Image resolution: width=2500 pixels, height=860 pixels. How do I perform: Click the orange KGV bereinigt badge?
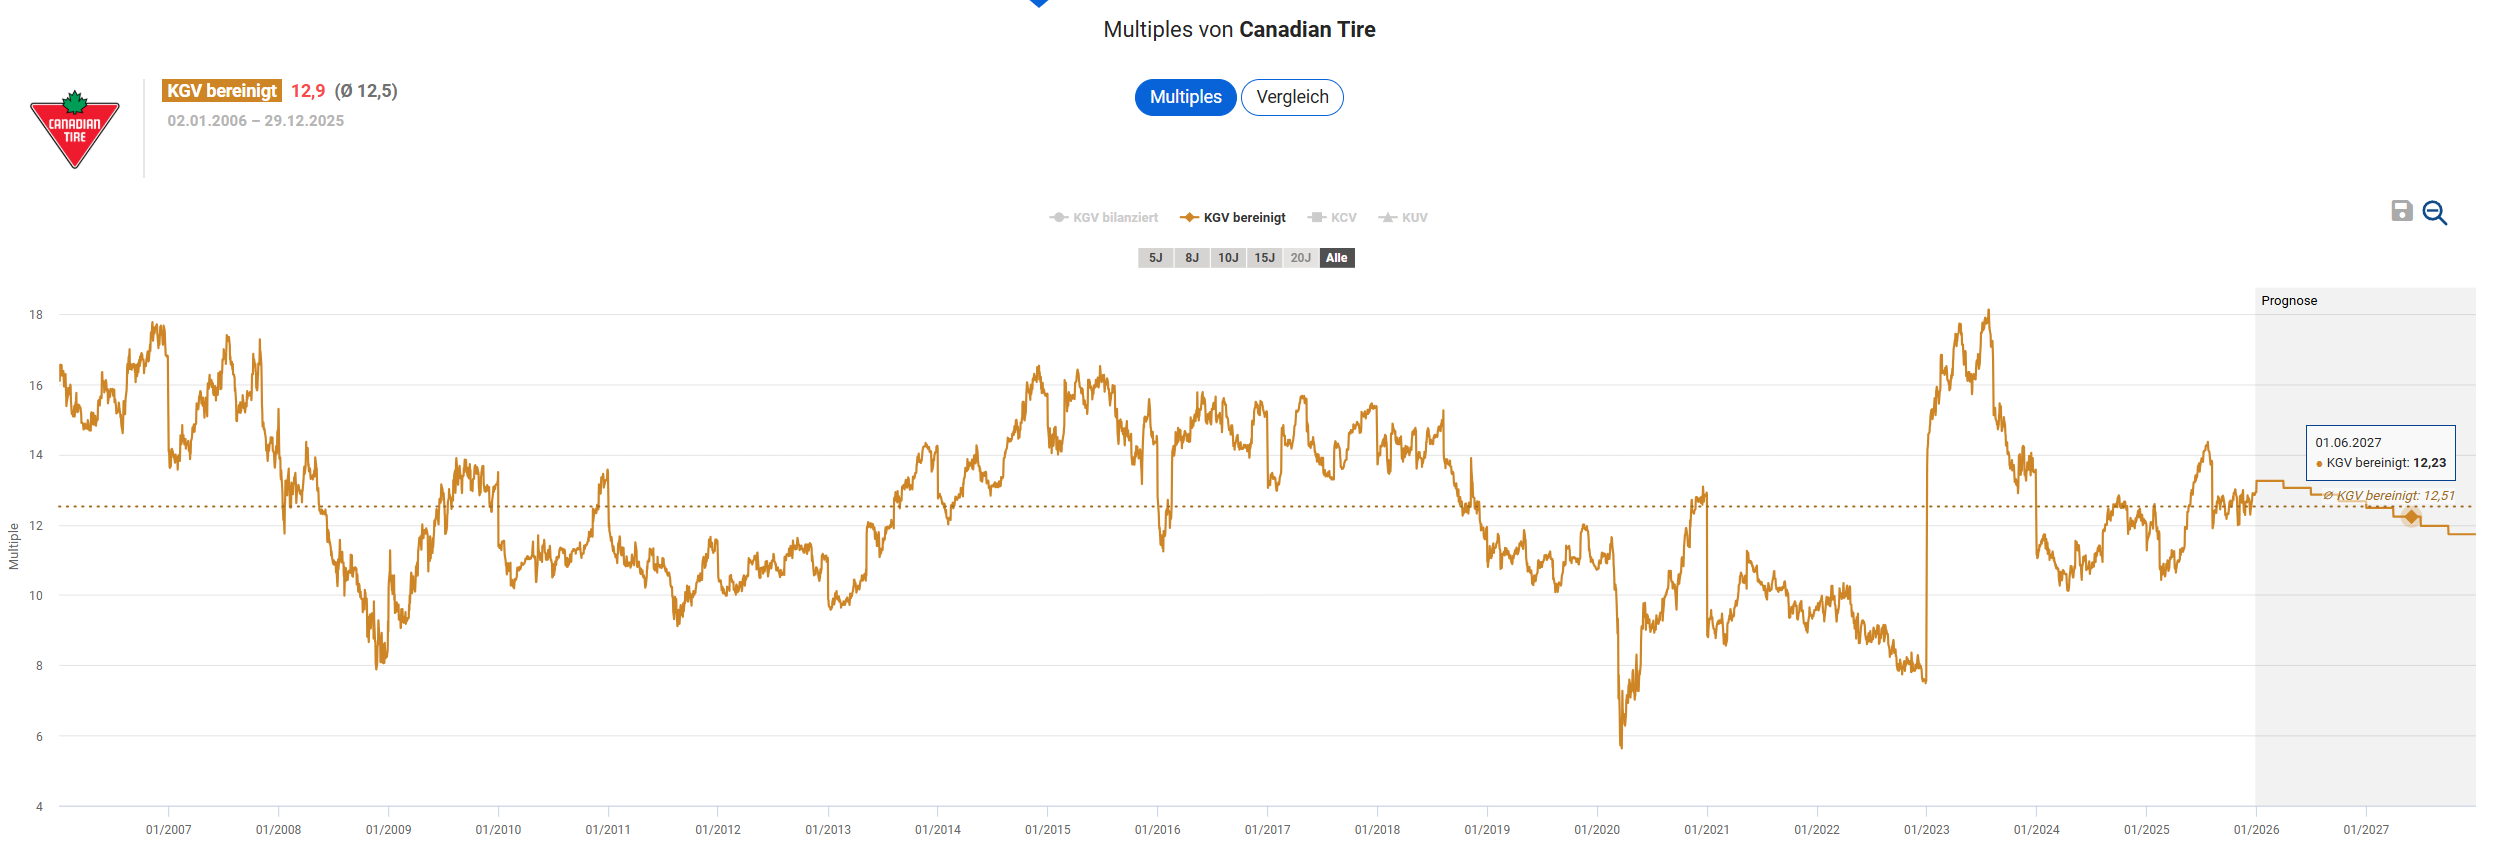tap(222, 91)
